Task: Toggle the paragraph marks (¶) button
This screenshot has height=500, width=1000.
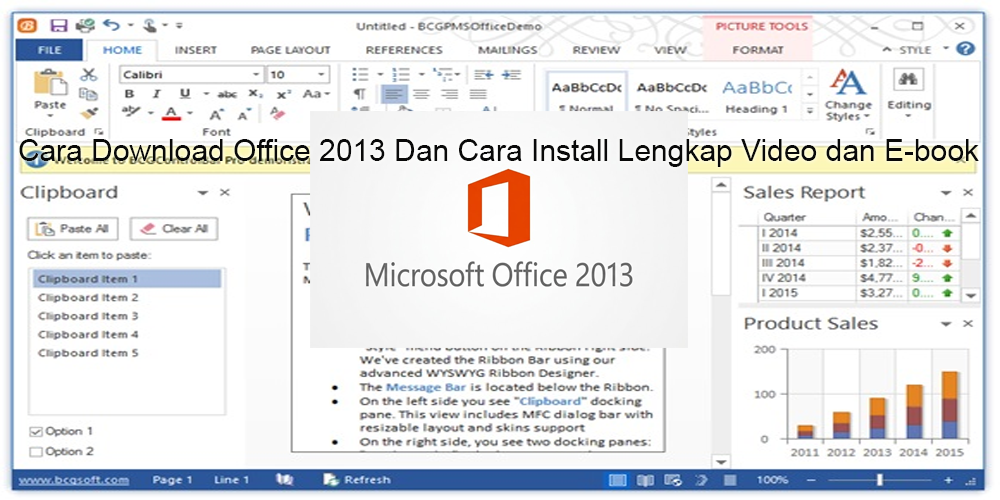Action: 360,94
